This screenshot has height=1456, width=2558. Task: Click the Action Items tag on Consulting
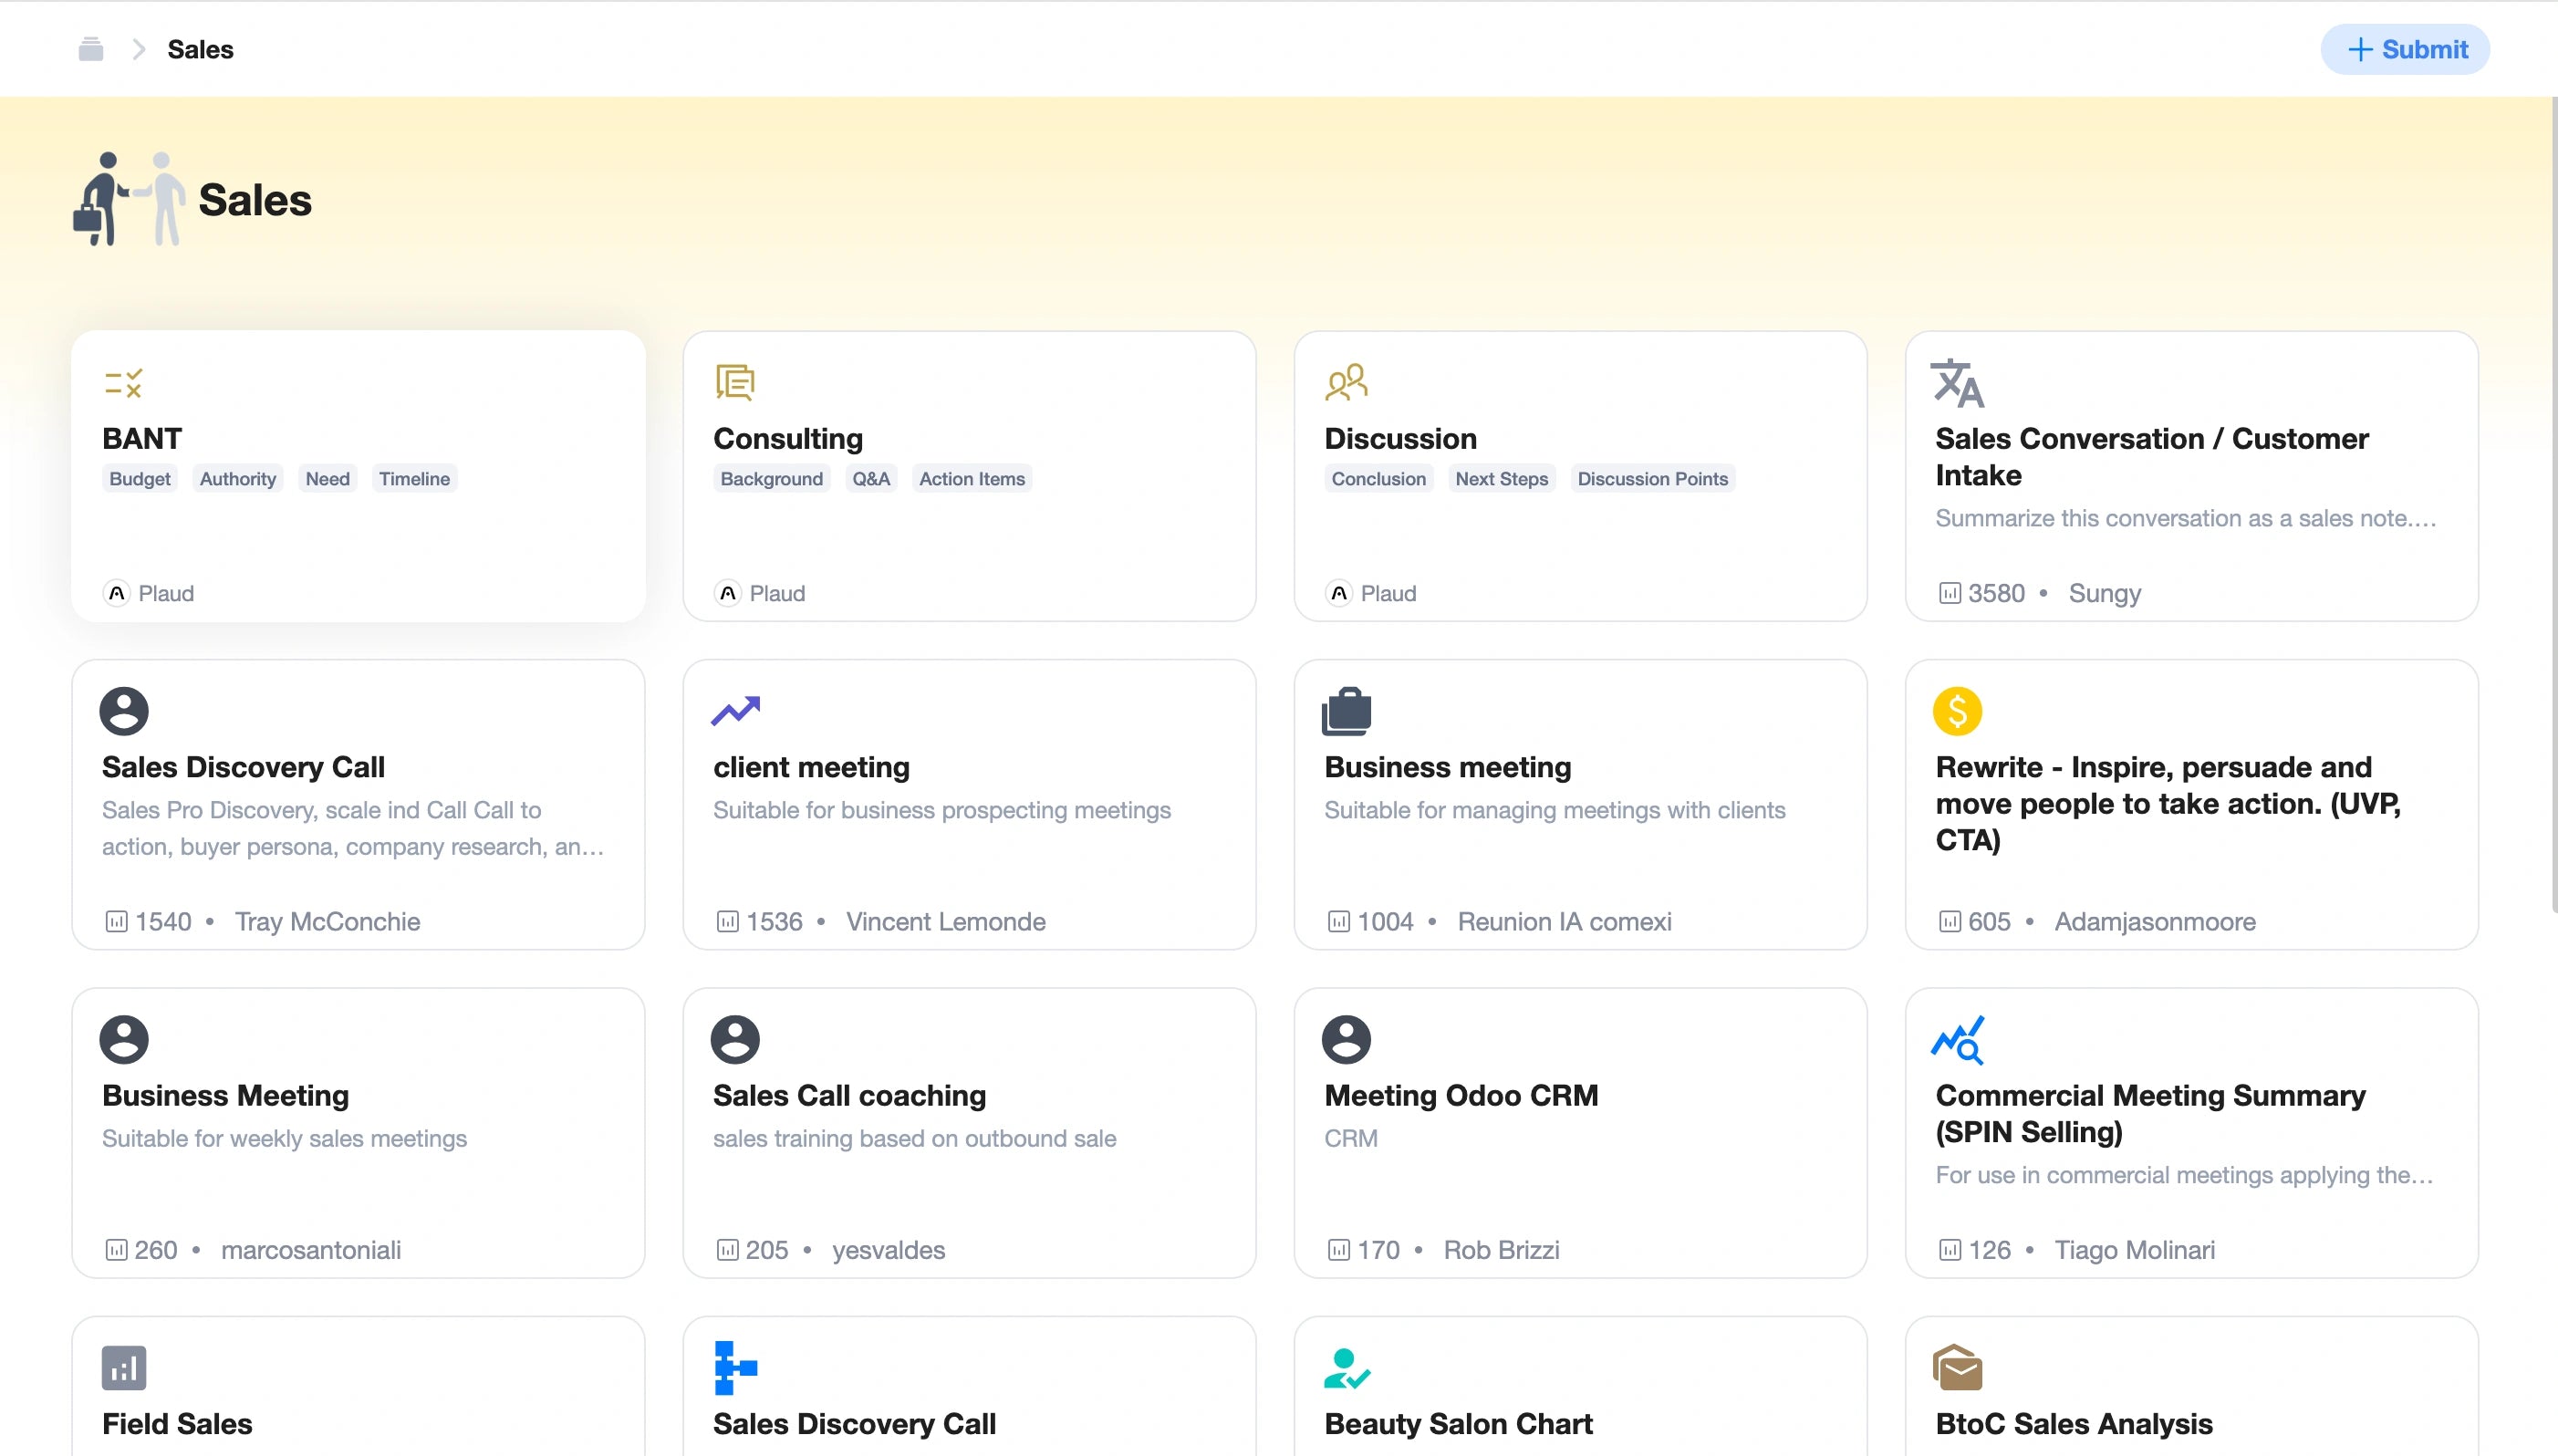[971, 479]
